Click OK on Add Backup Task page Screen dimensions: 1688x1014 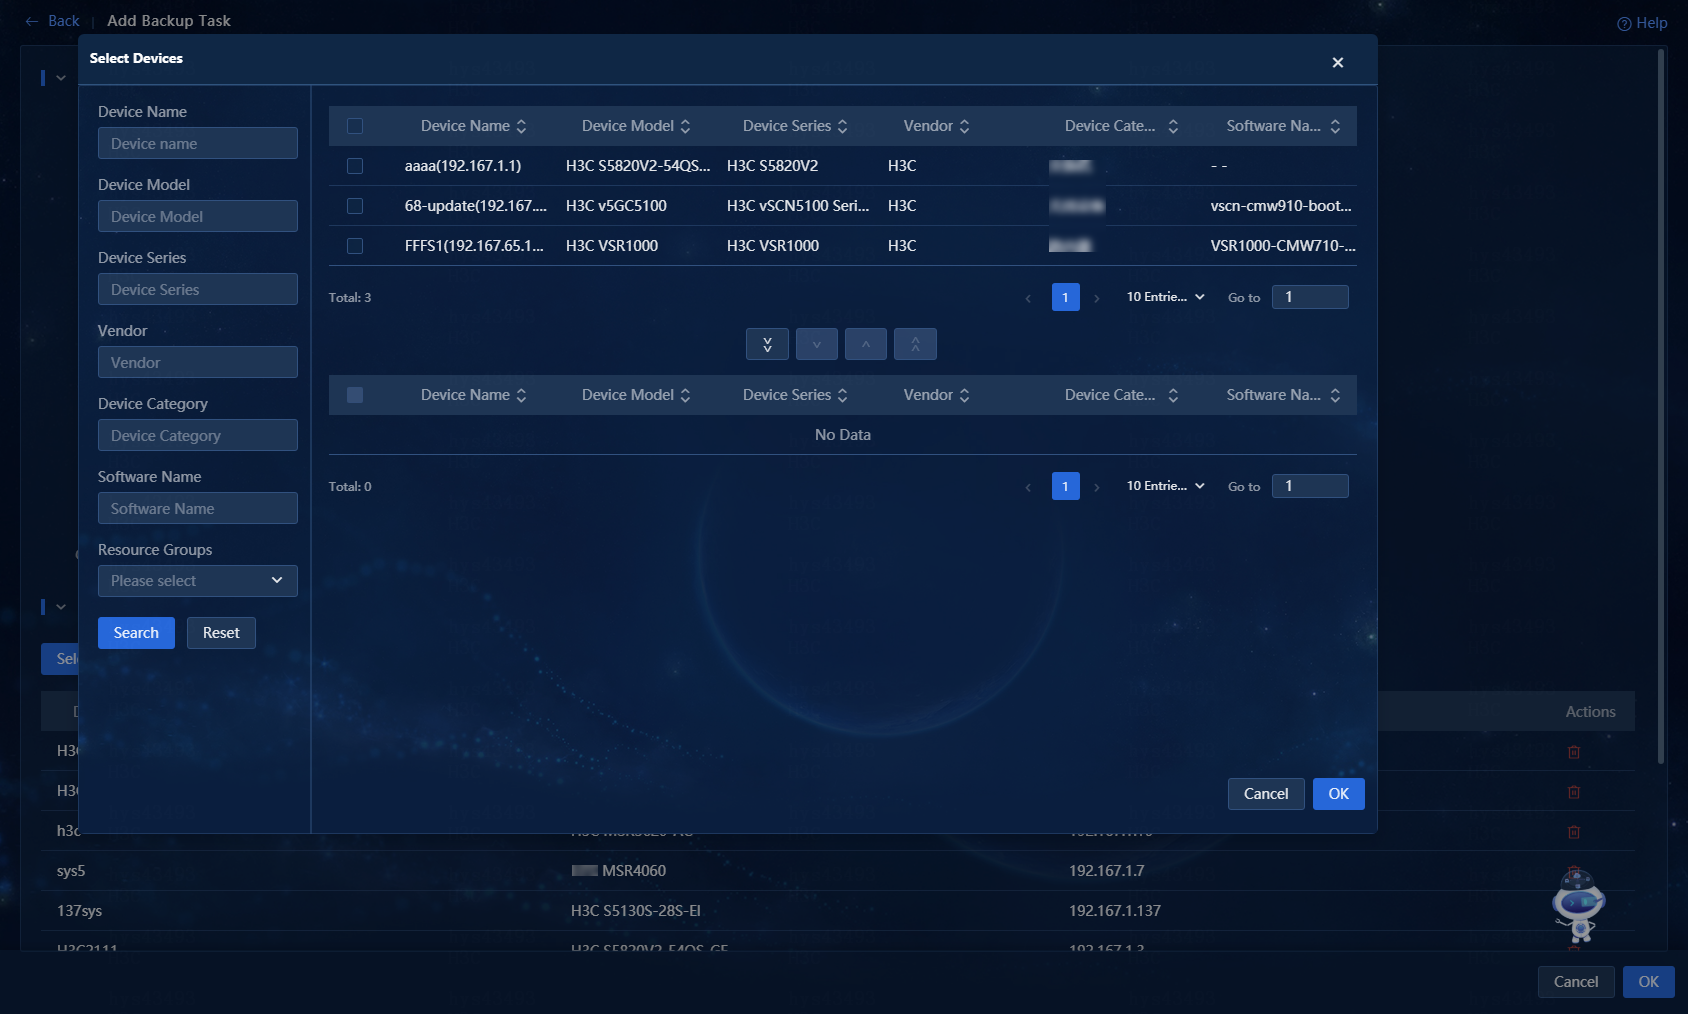pos(1649,982)
